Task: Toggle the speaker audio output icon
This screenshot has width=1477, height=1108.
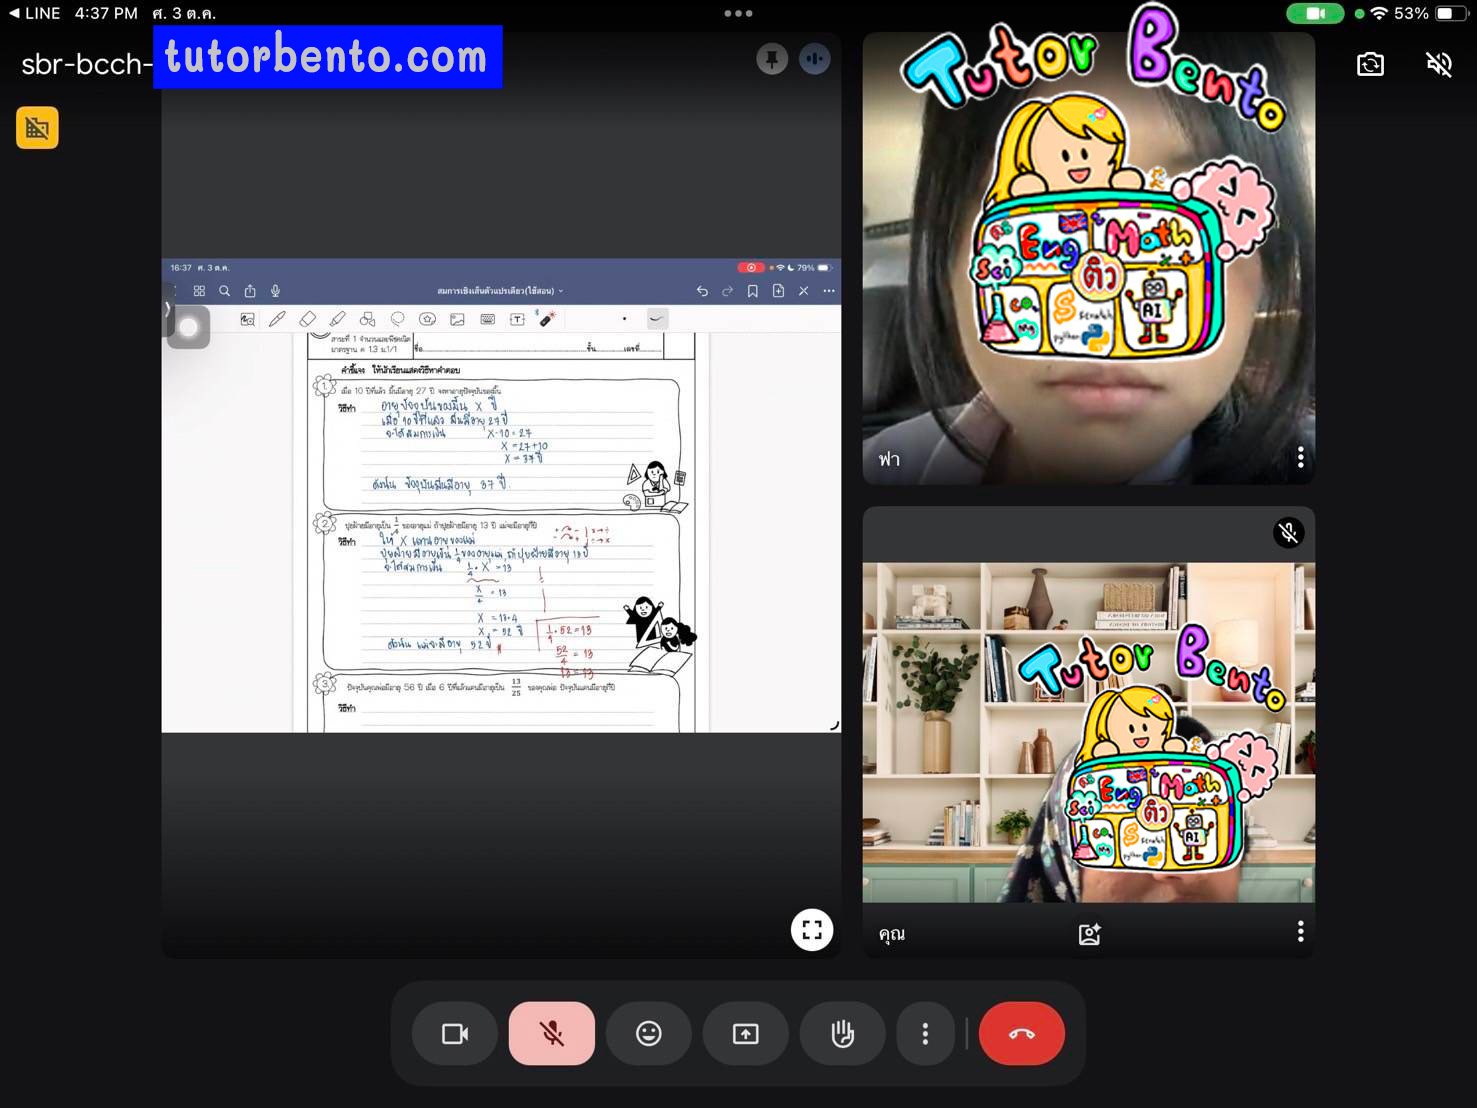Action: tap(1439, 65)
